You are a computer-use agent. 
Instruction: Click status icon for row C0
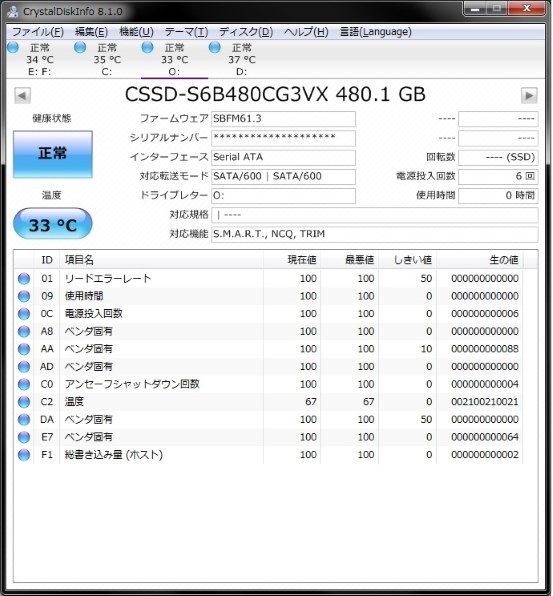(24, 384)
